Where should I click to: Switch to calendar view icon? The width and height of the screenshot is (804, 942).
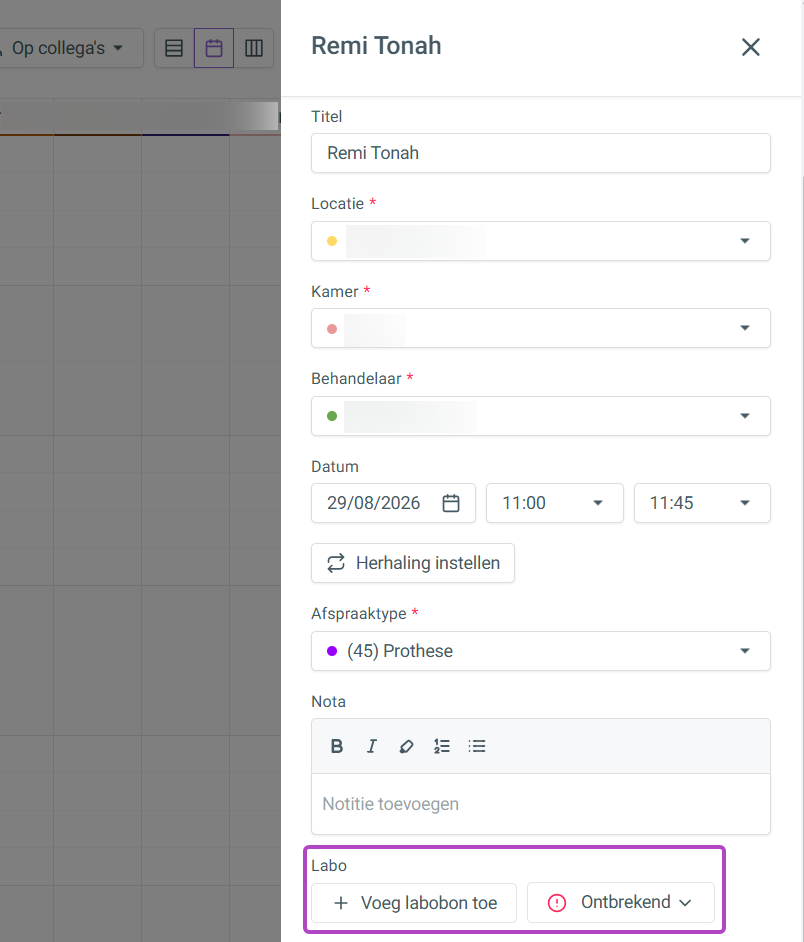214,48
